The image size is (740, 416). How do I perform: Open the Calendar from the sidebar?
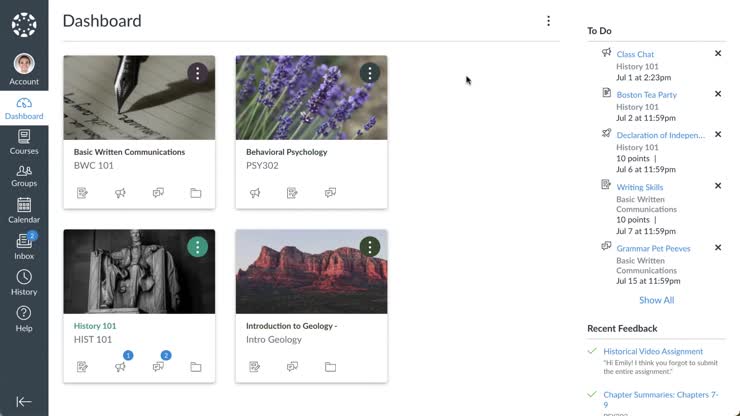pyautogui.click(x=24, y=211)
